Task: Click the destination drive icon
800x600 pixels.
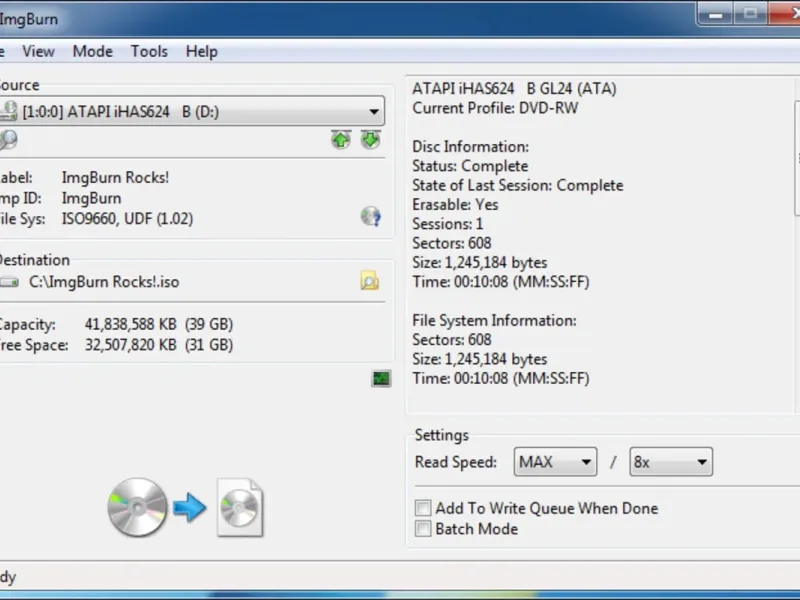Action: (x=9, y=282)
